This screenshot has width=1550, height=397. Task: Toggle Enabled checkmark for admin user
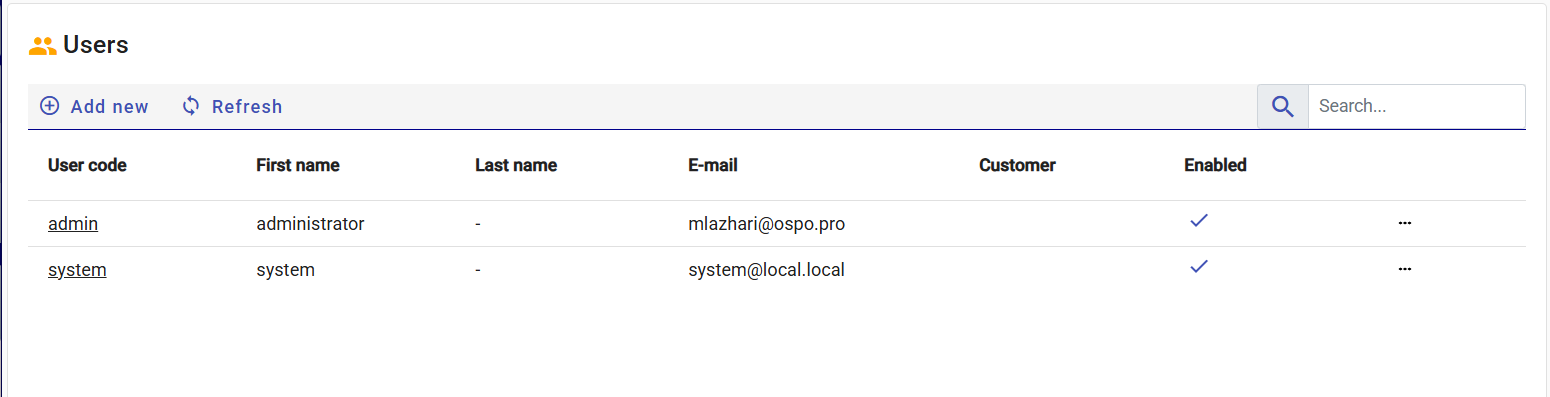[1199, 221]
